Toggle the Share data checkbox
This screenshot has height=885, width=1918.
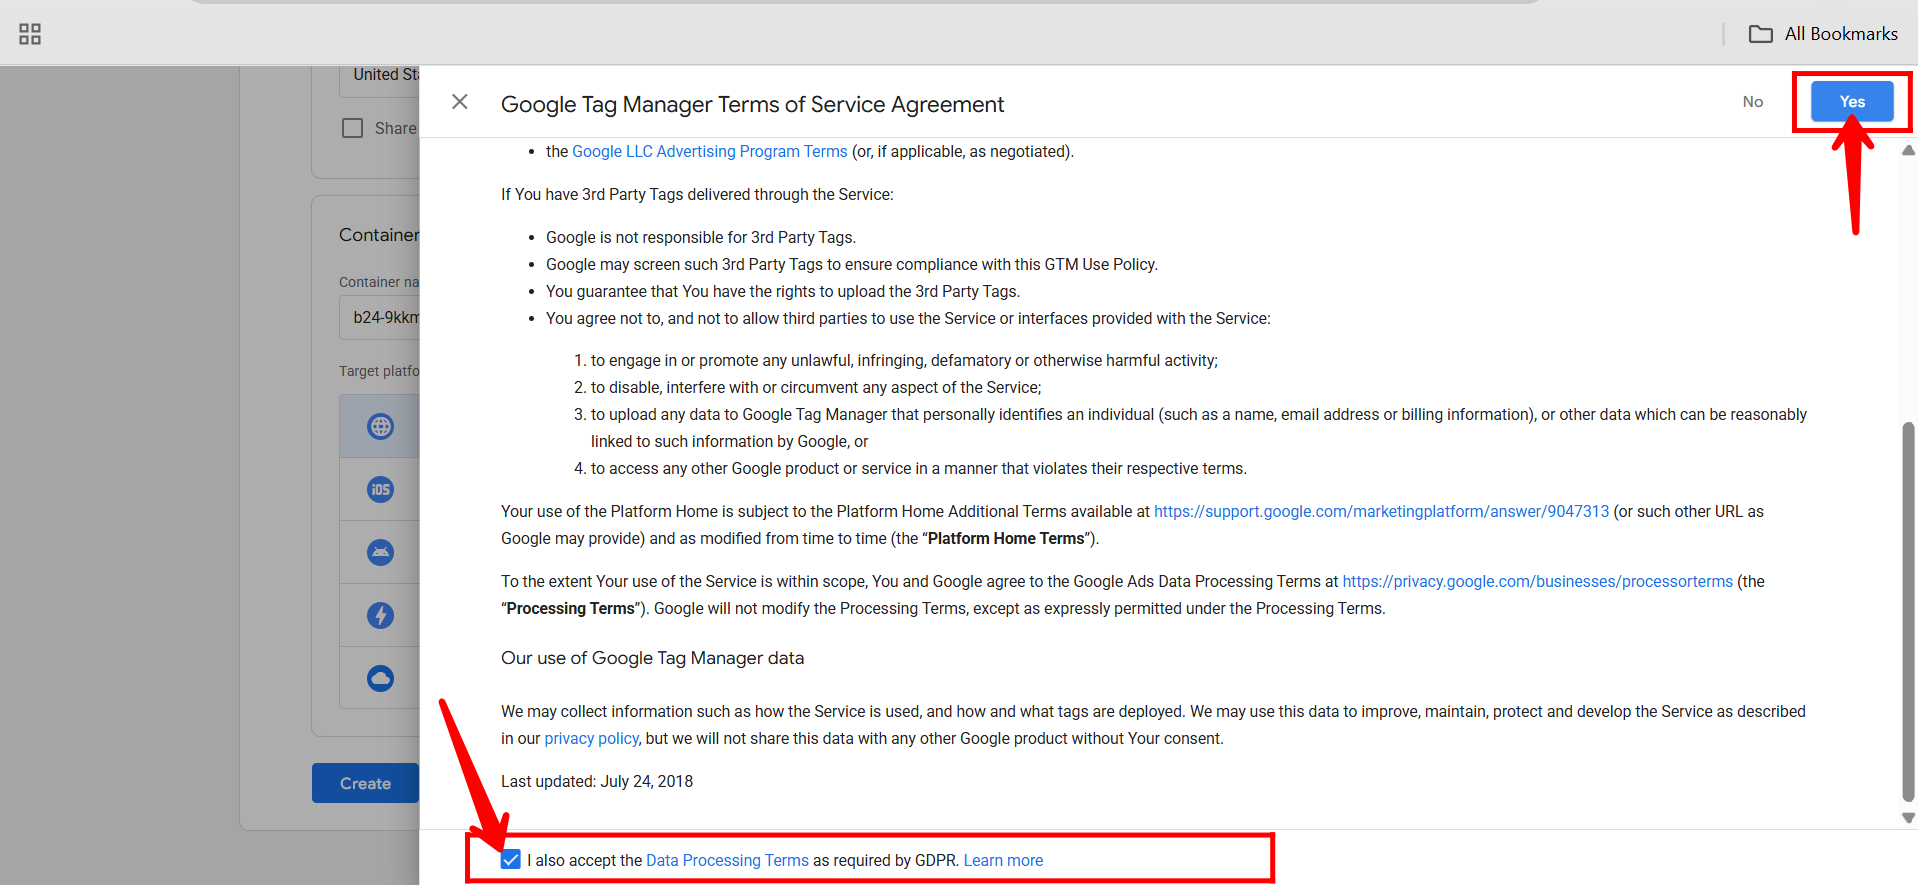point(352,128)
